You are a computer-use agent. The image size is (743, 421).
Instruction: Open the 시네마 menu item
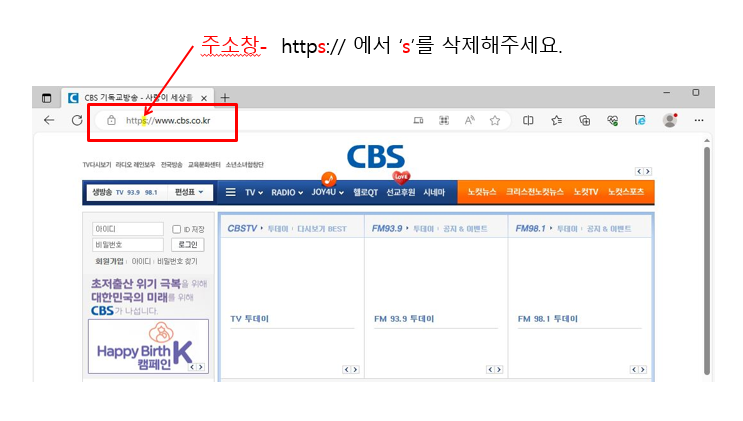pos(434,192)
